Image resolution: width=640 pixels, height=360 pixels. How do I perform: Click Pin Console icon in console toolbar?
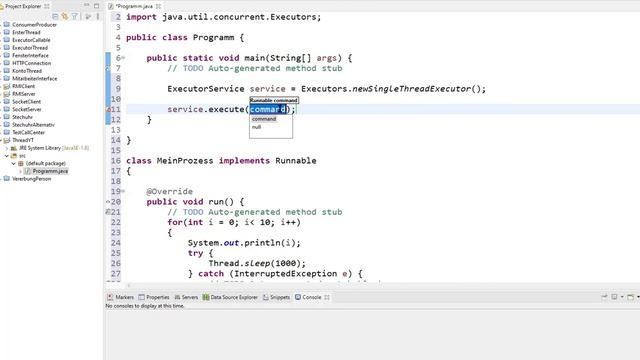604,297
